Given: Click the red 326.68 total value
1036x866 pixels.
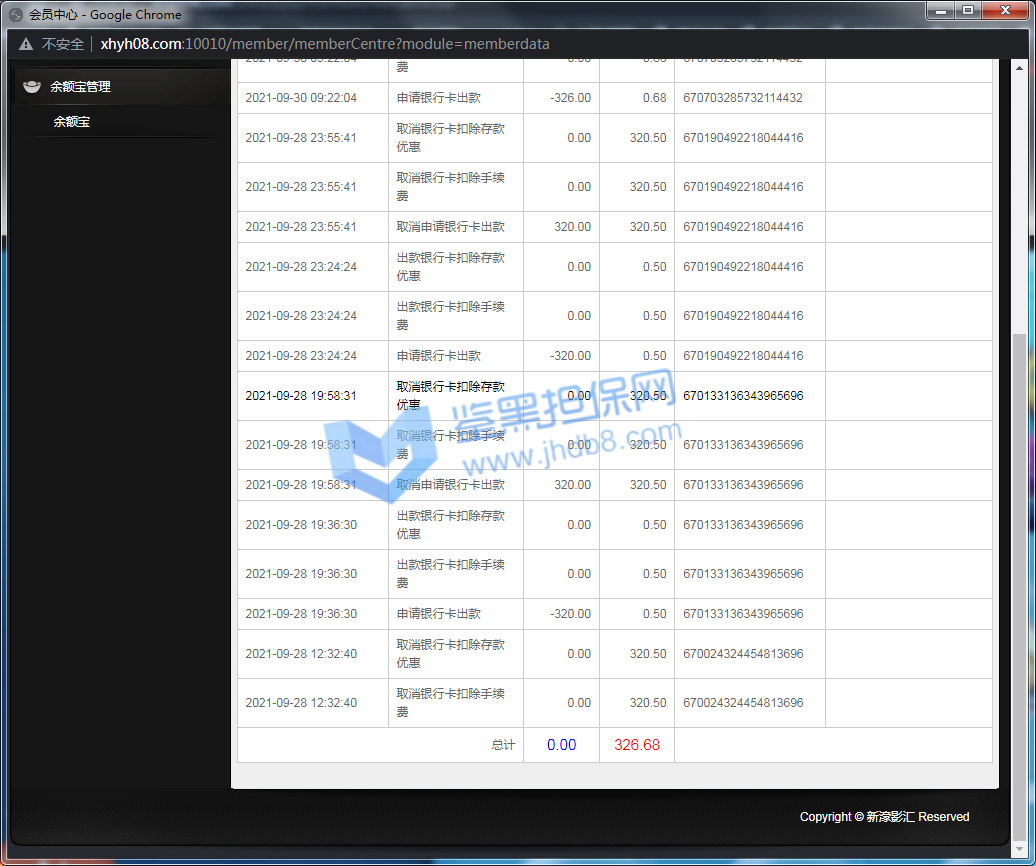Looking at the screenshot, I should coord(637,745).
